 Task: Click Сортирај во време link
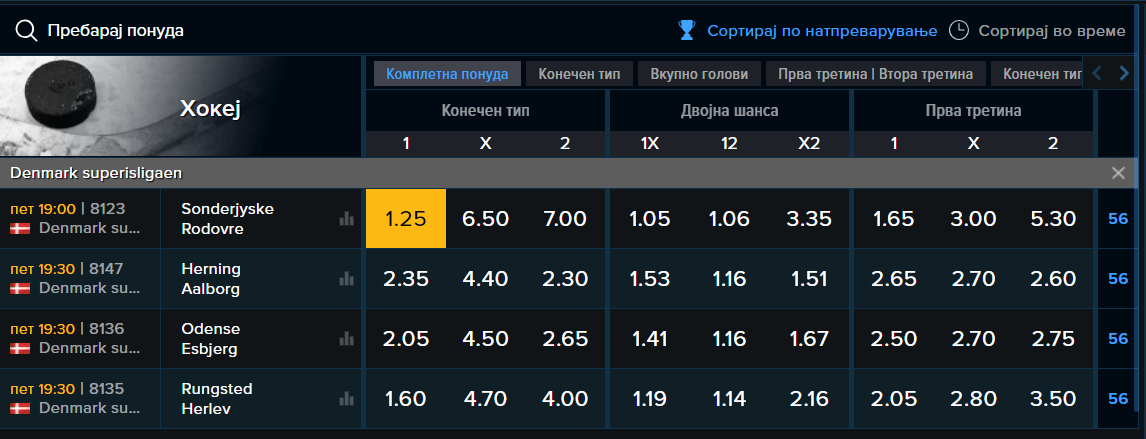[1052, 31]
